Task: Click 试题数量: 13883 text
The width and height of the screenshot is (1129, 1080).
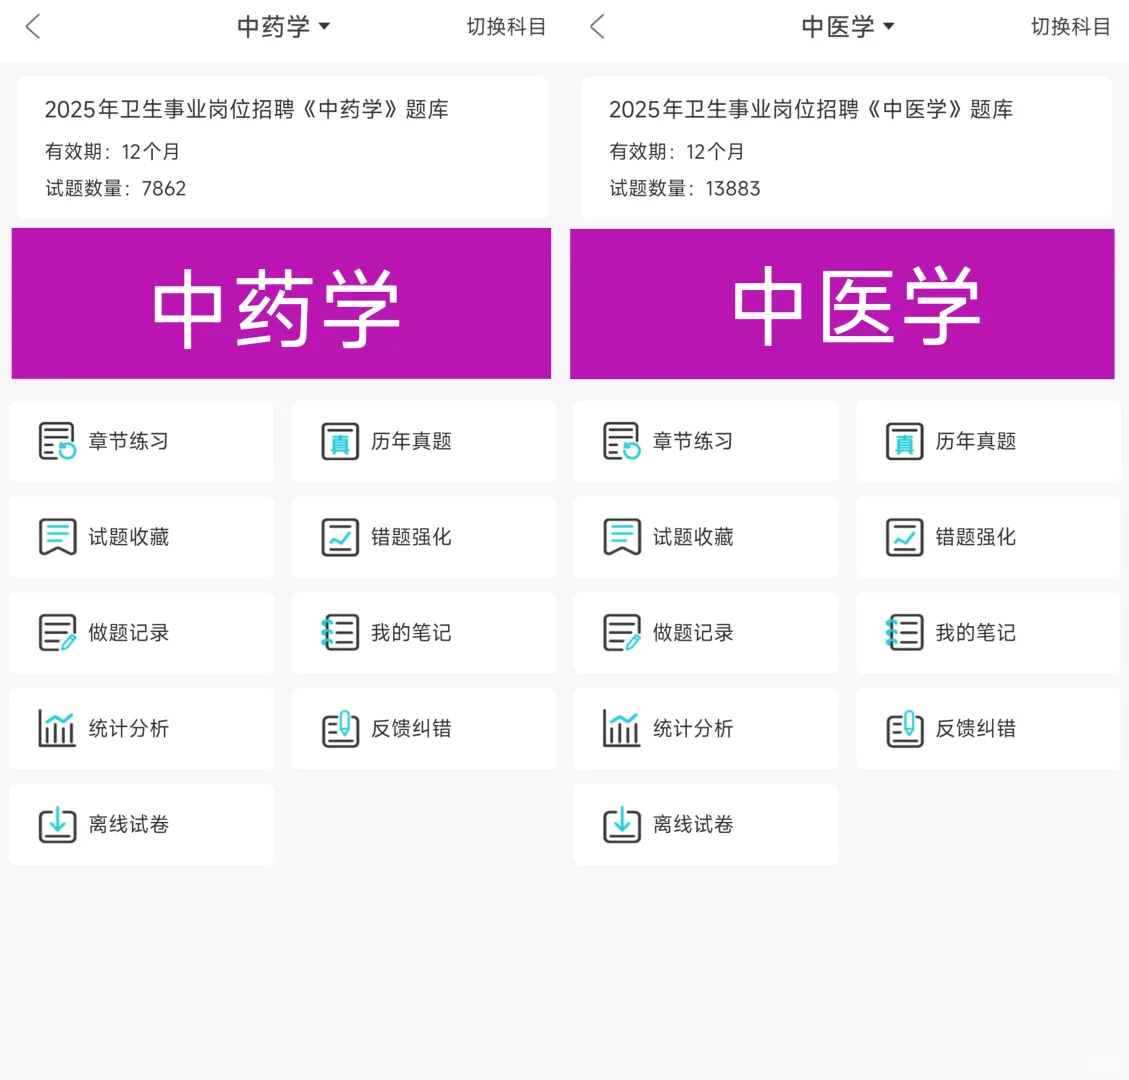Action: tap(685, 189)
